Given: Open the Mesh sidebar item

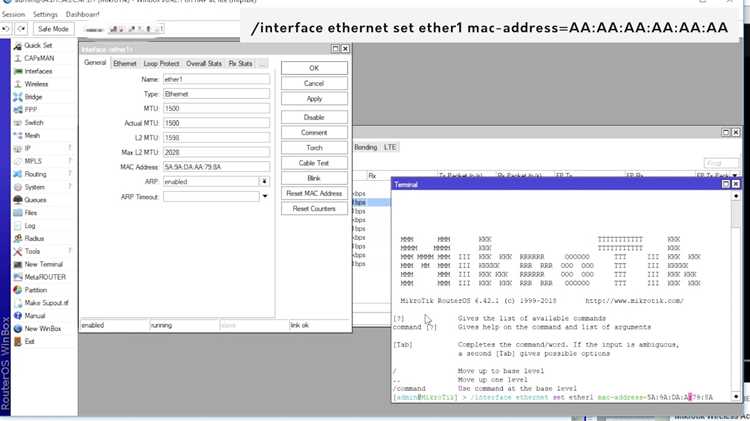Looking at the screenshot, I should [32, 136].
